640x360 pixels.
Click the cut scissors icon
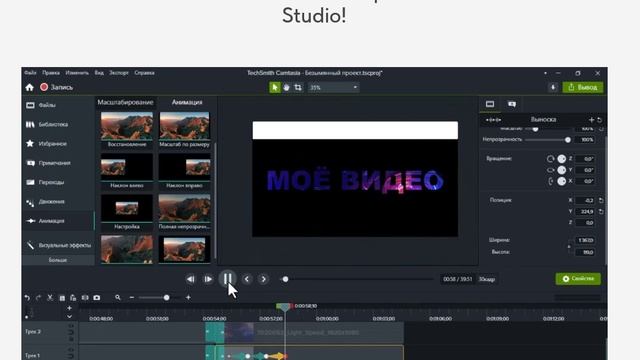(50, 298)
